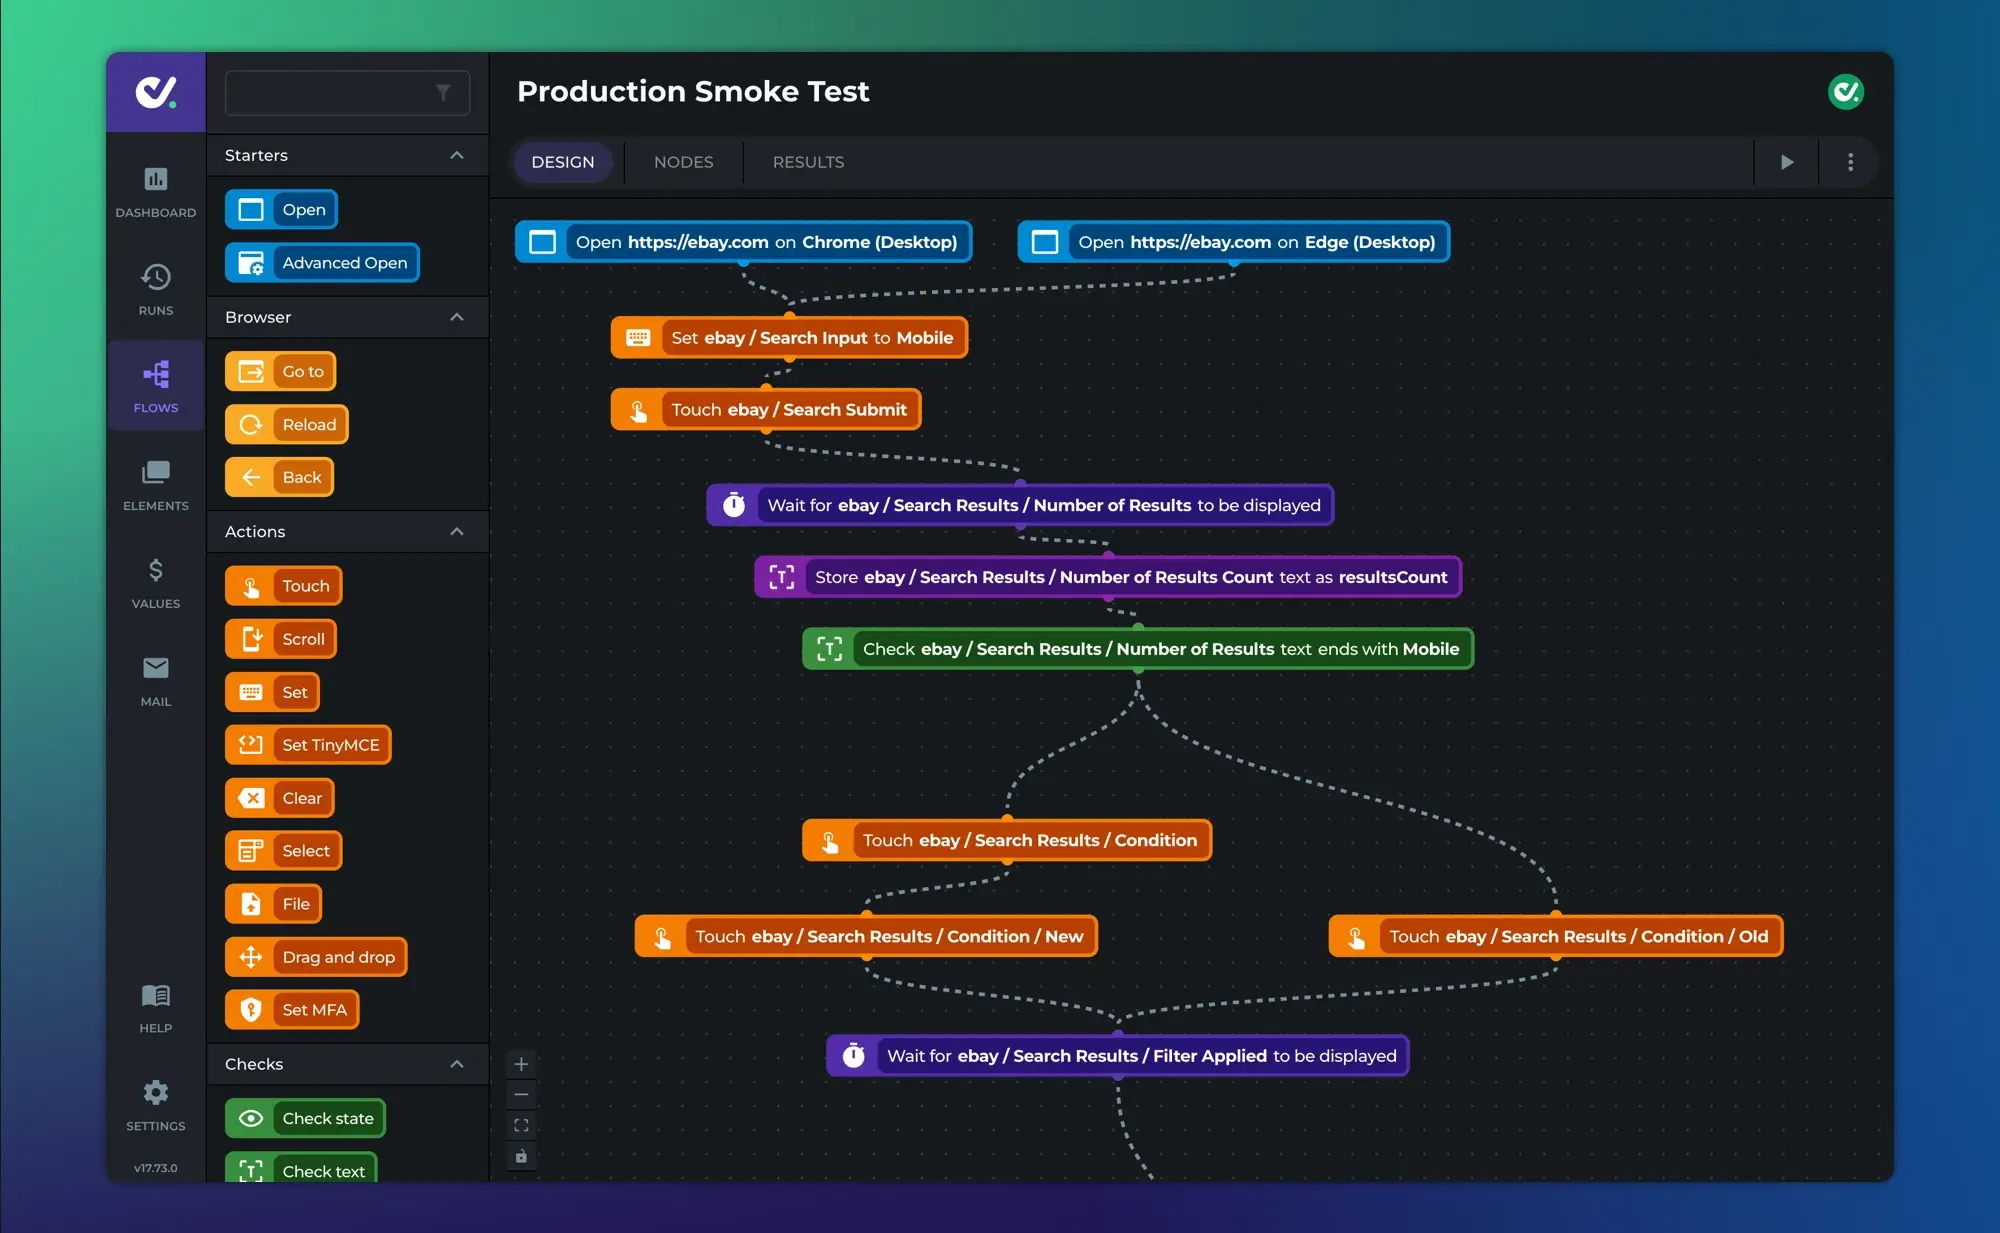Switch to the Design tab
2000x1233 pixels.
point(563,162)
